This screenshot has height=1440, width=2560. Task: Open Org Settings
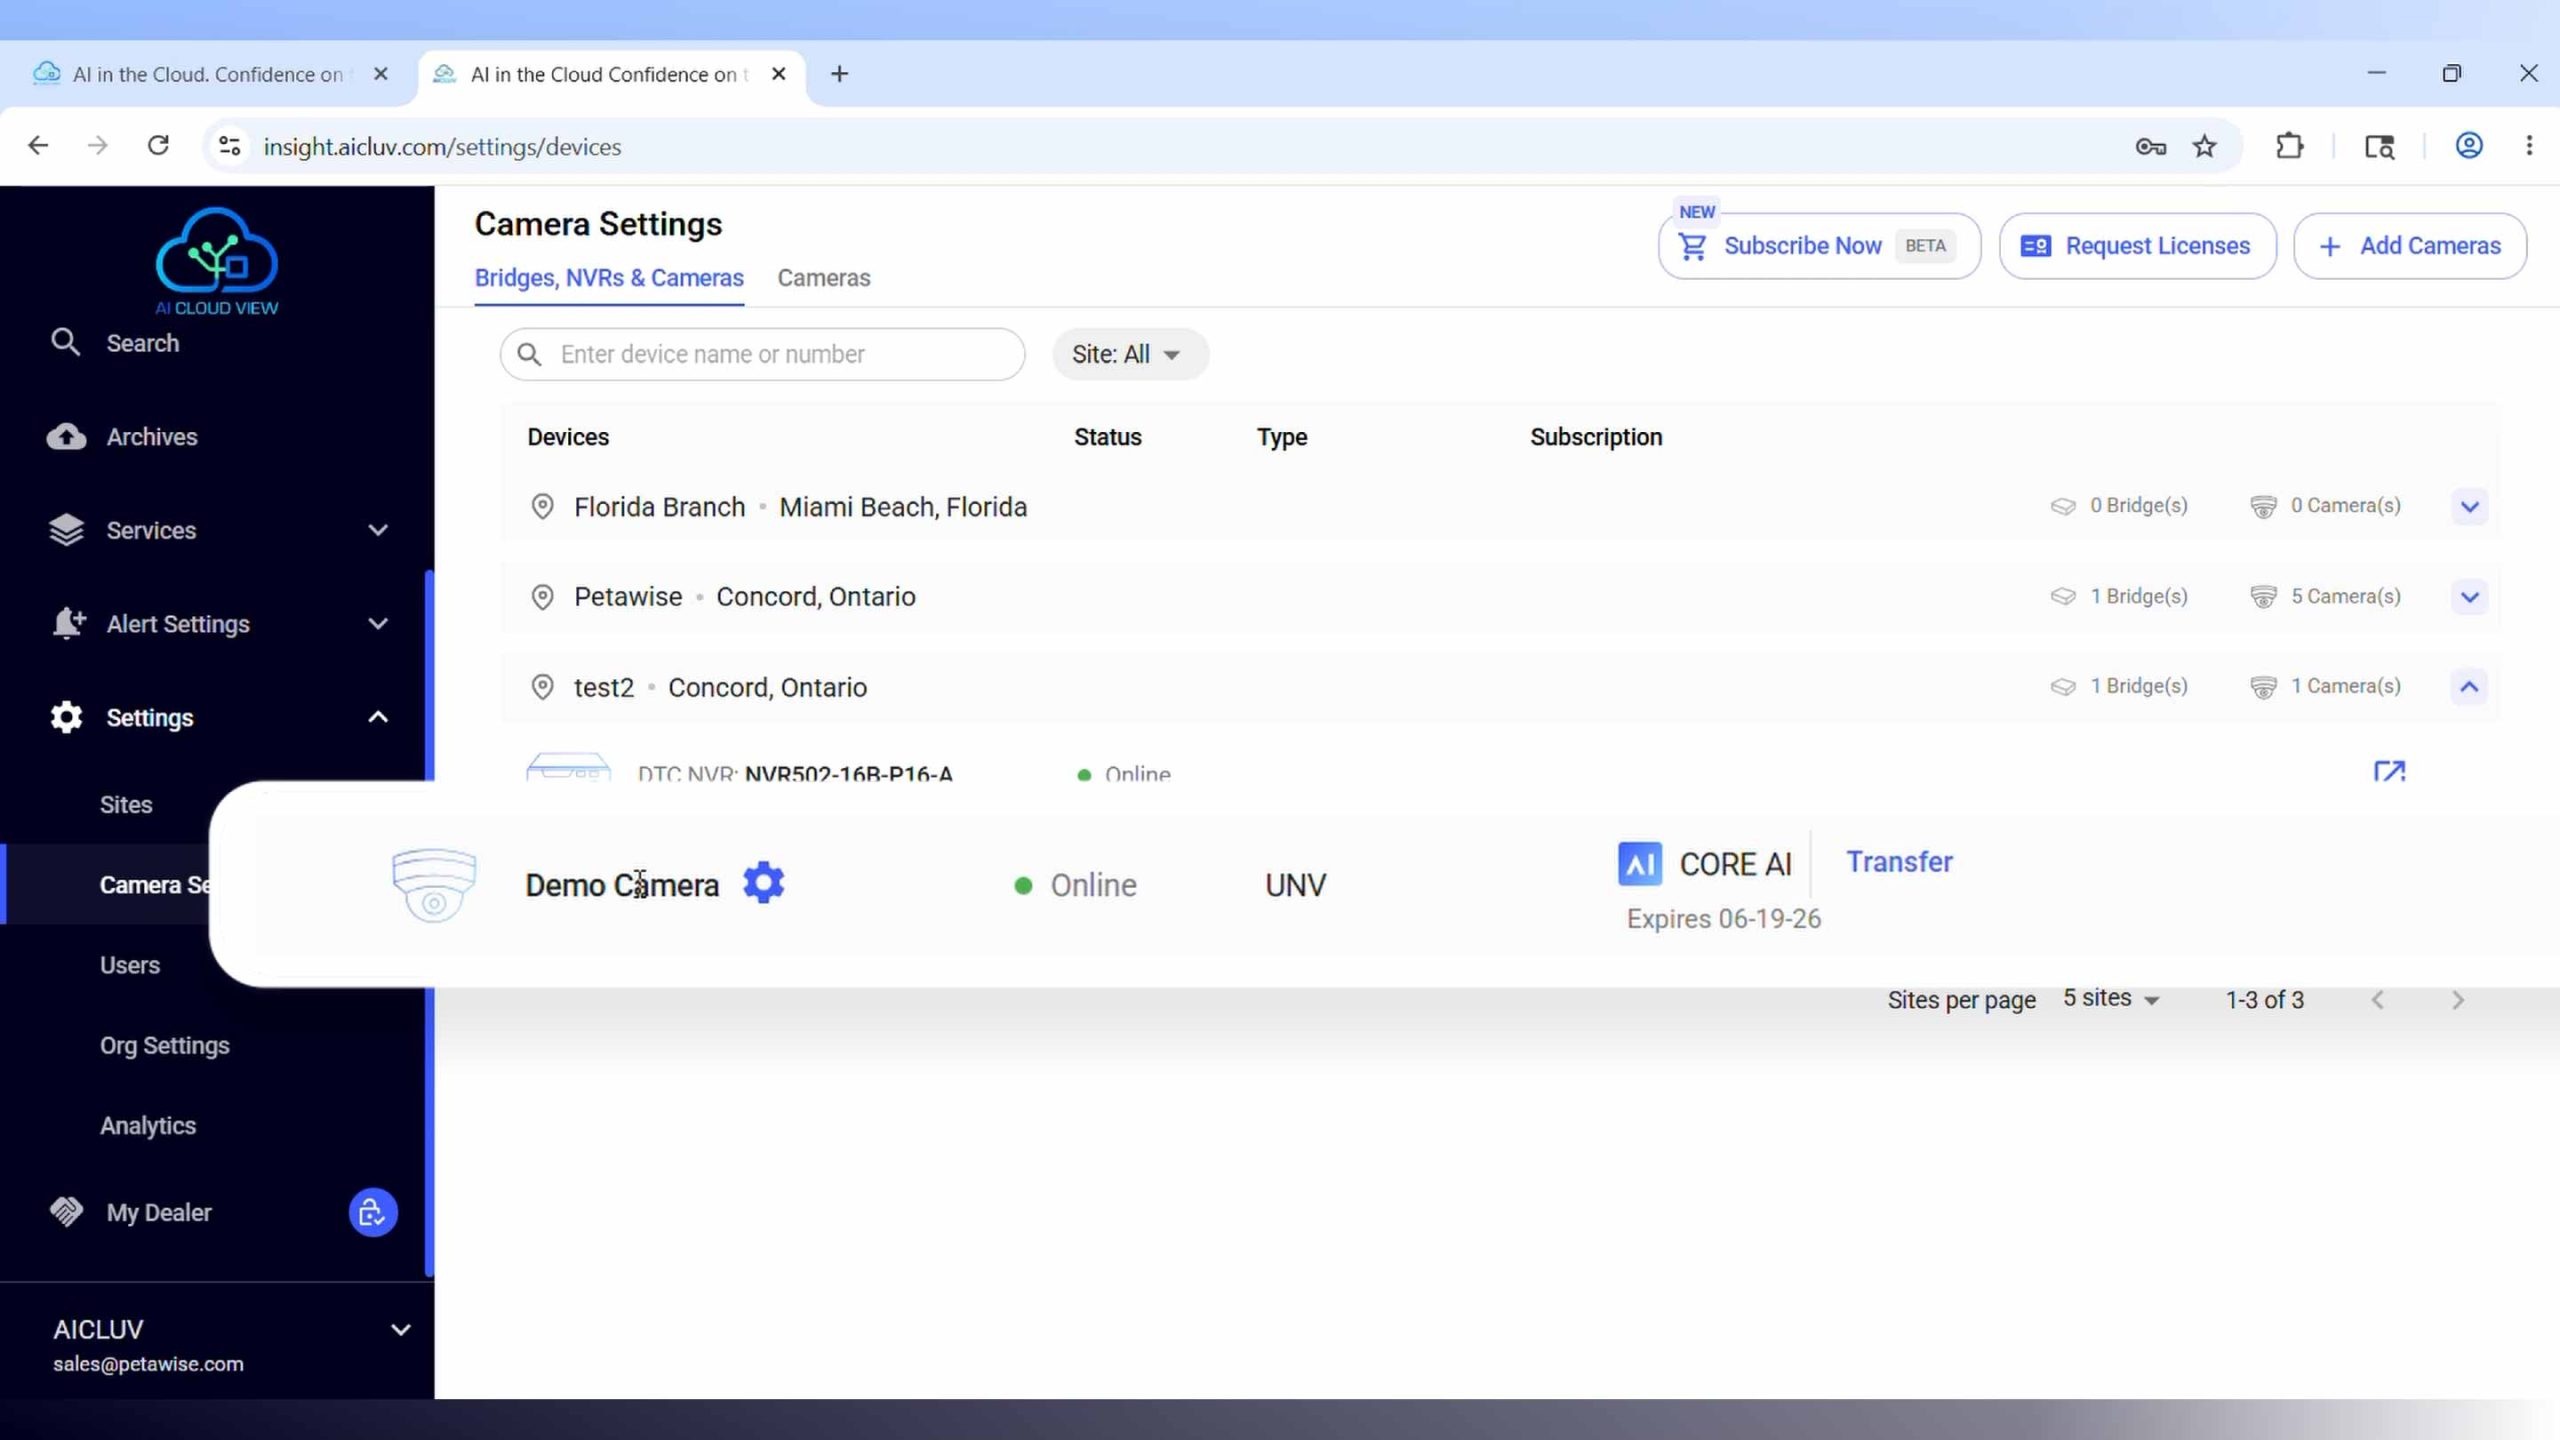(x=165, y=1045)
